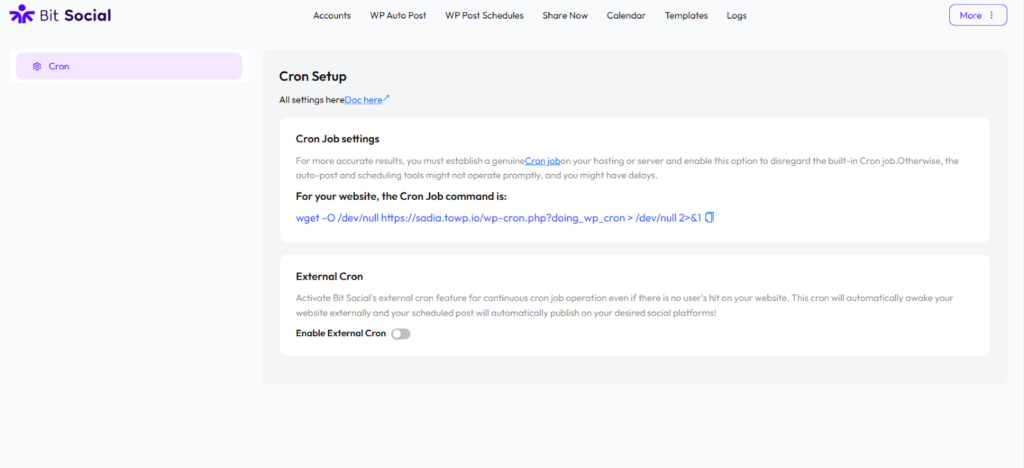The height and width of the screenshot is (468, 1024).
Task: Click the three-dot icon in the More button
Action: pos(991,15)
